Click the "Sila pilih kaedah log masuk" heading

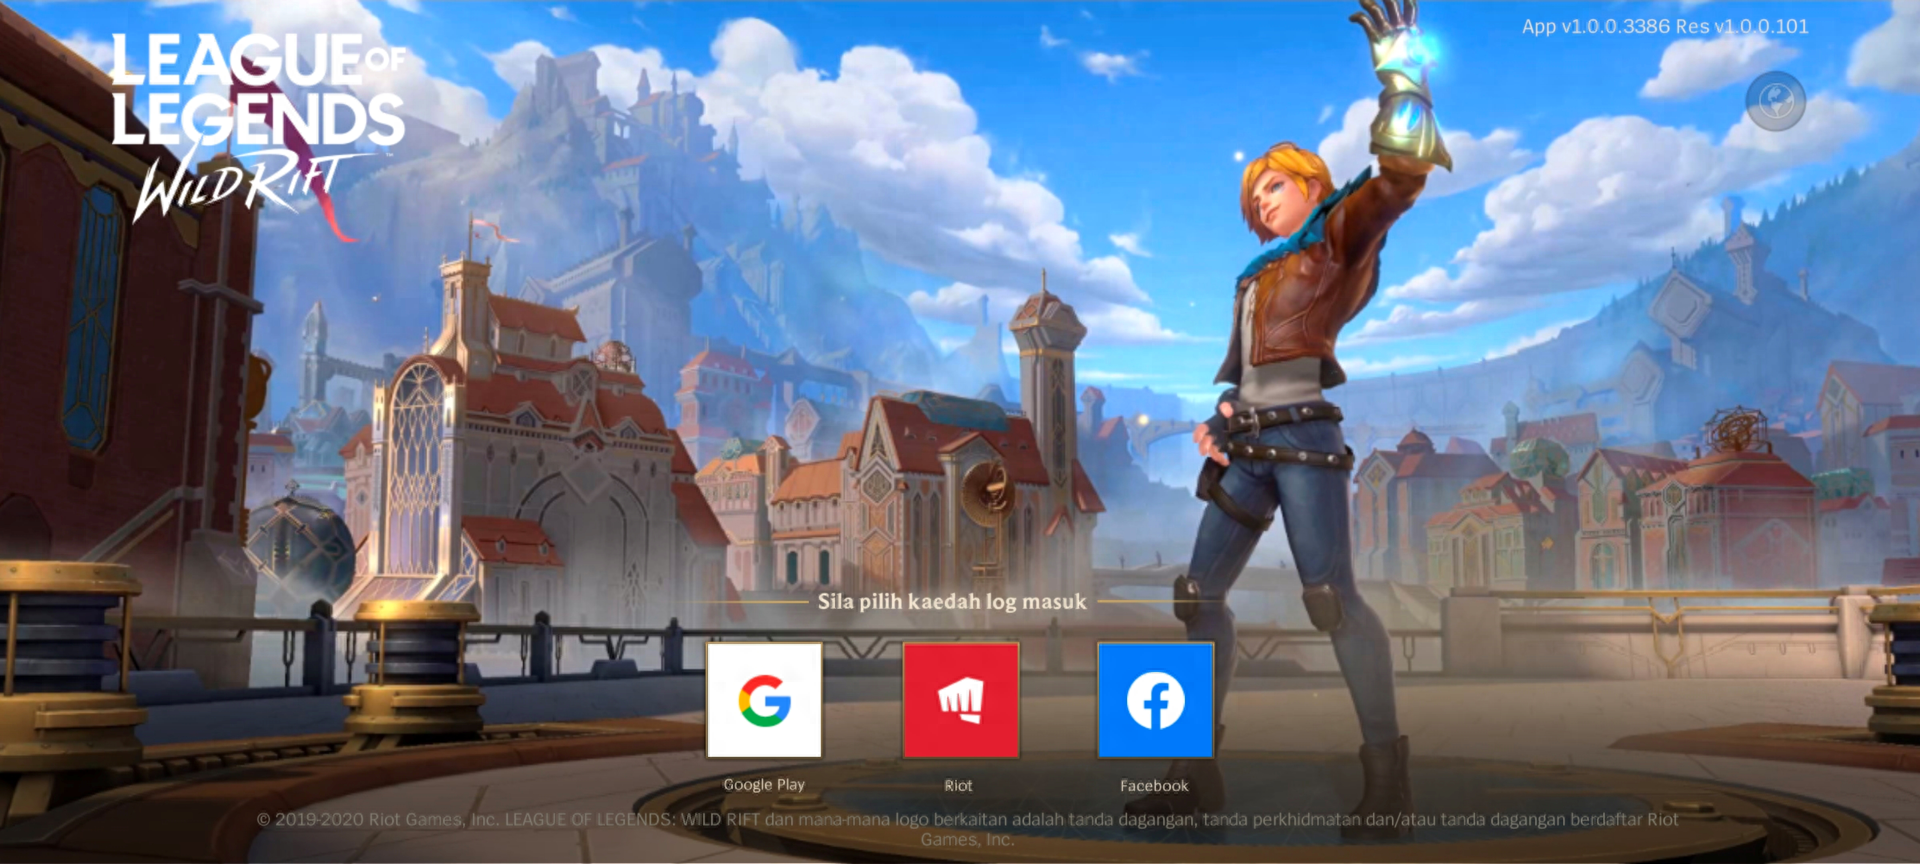click(x=951, y=602)
